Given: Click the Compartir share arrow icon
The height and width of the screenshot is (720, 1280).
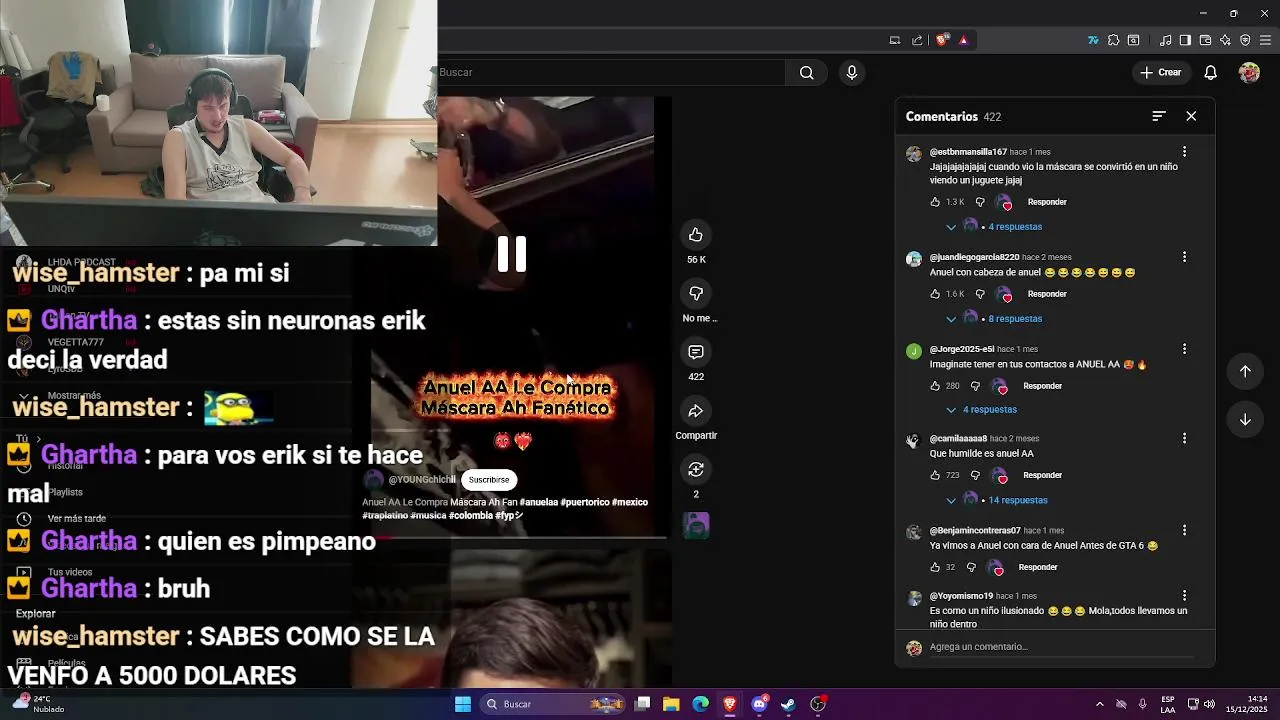Looking at the screenshot, I should point(696,411).
